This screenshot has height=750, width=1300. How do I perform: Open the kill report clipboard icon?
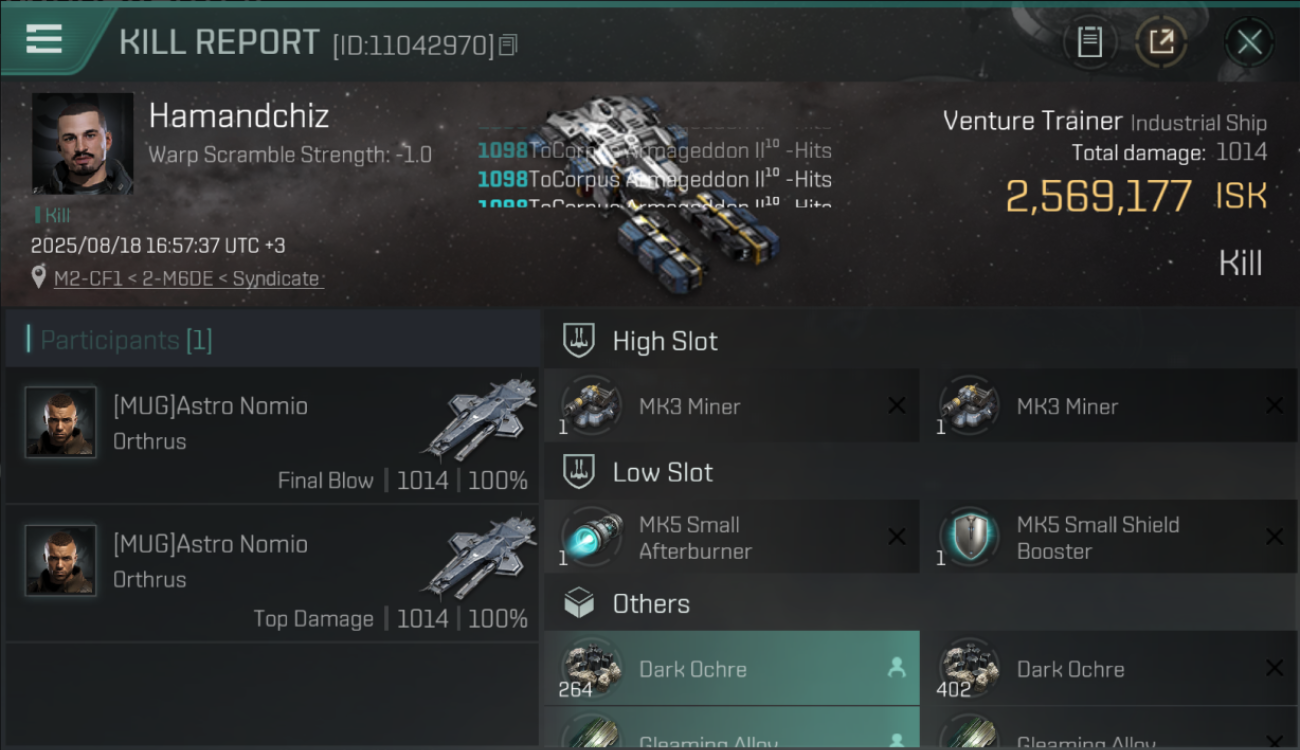click(1089, 42)
